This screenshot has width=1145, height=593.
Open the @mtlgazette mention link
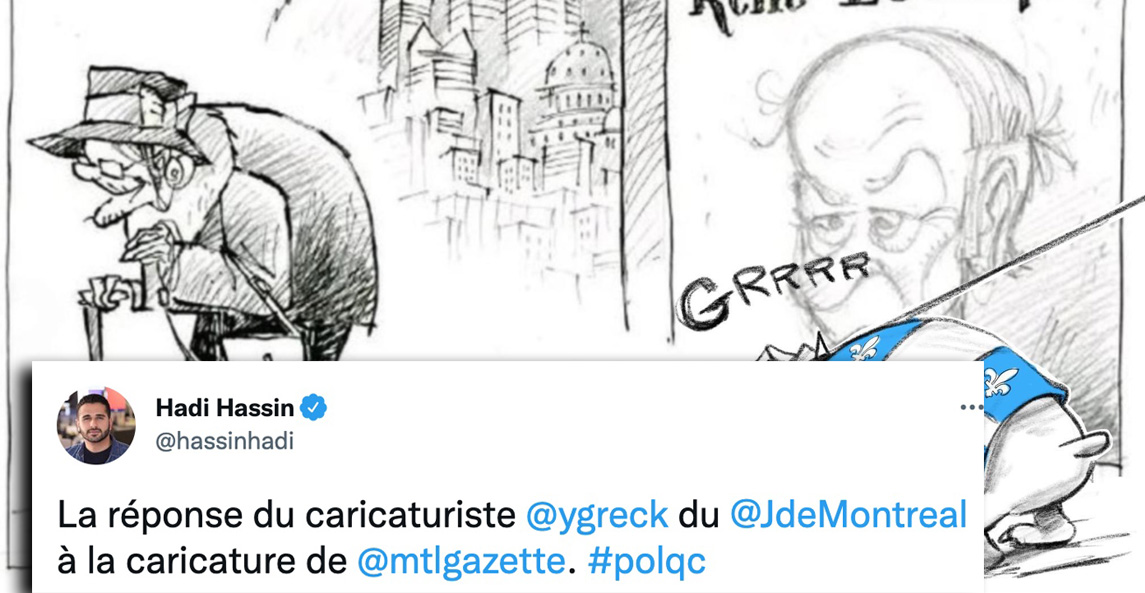462,561
